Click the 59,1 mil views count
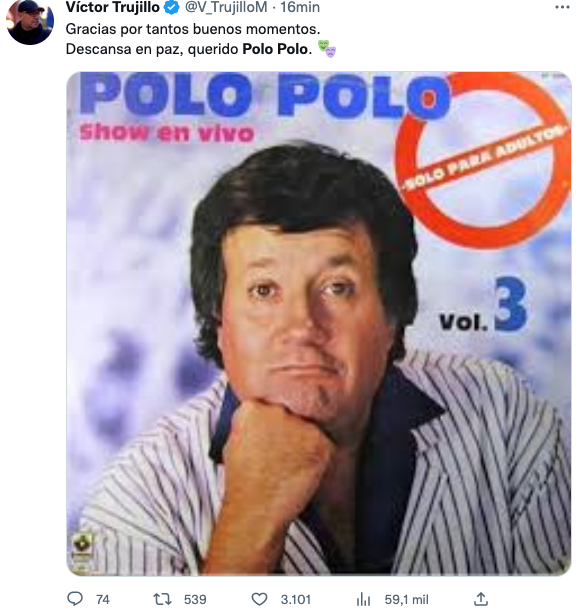This screenshot has height=614, width=588. click(x=406, y=600)
